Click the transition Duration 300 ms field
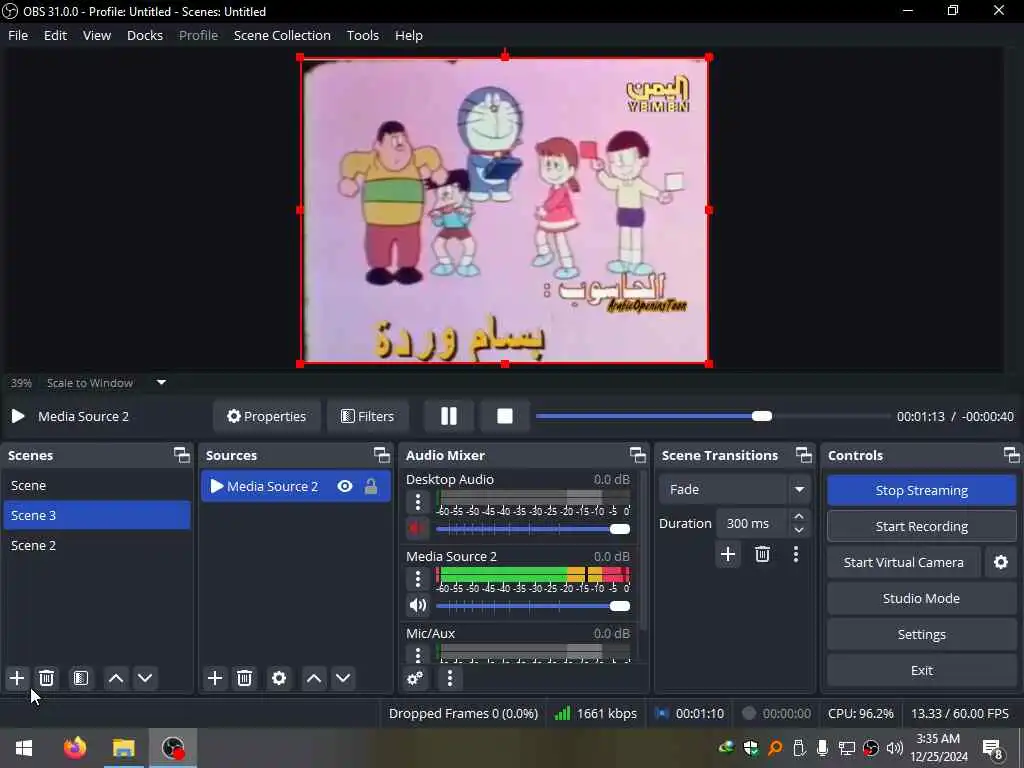1024x768 pixels. [754, 523]
